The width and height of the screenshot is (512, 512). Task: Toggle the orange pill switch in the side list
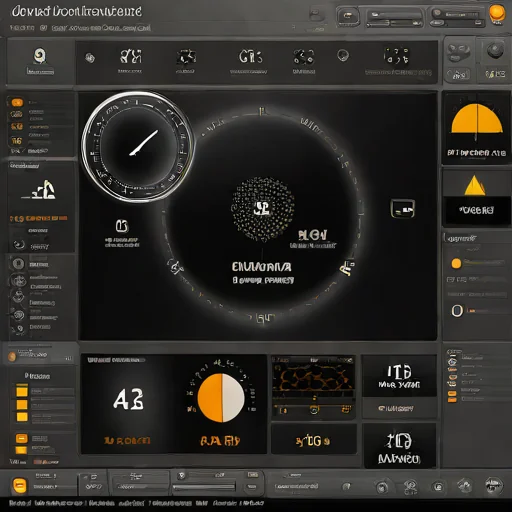17,102
